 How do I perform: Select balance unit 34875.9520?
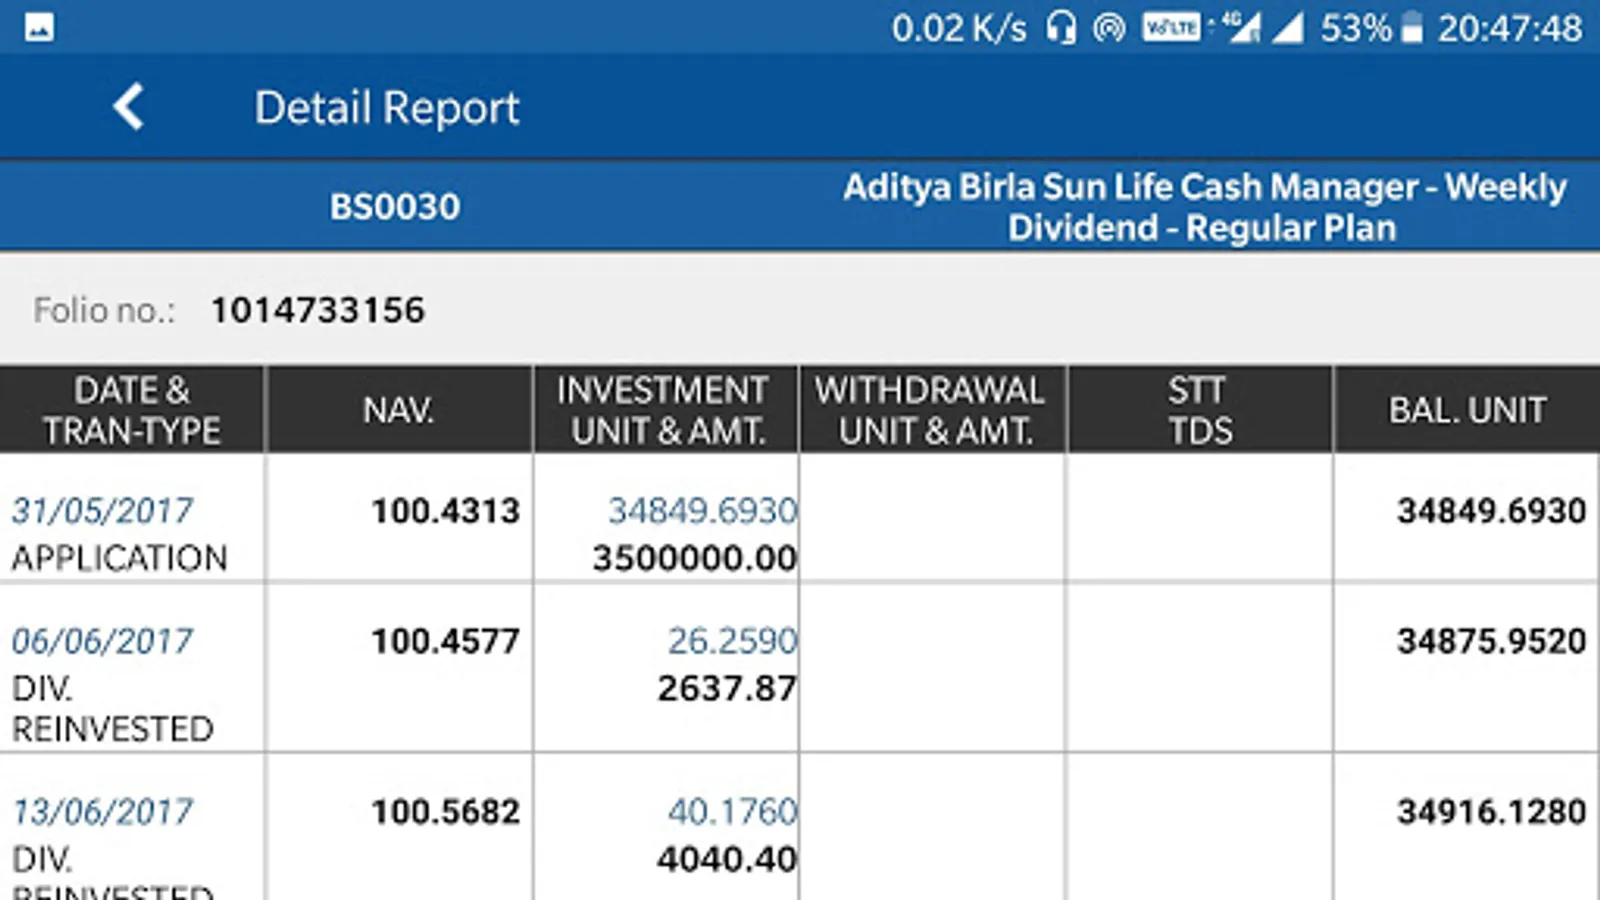(1491, 641)
